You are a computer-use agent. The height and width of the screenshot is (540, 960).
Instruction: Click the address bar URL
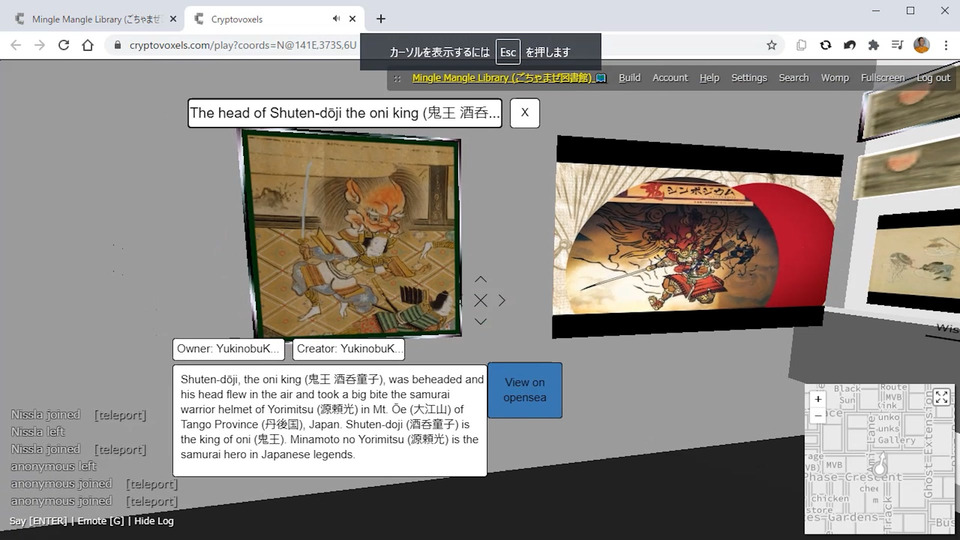242,45
